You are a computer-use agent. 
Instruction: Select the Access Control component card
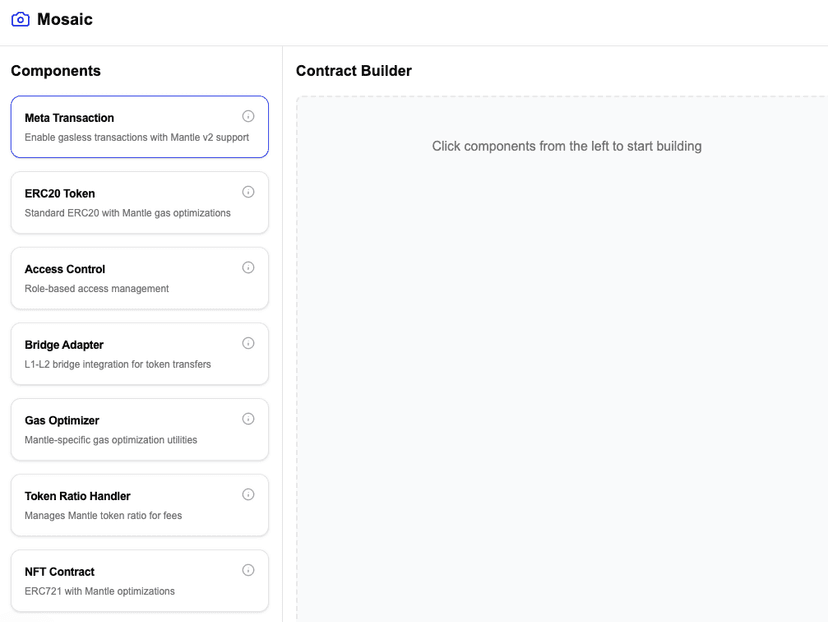pyautogui.click(x=140, y=278)
